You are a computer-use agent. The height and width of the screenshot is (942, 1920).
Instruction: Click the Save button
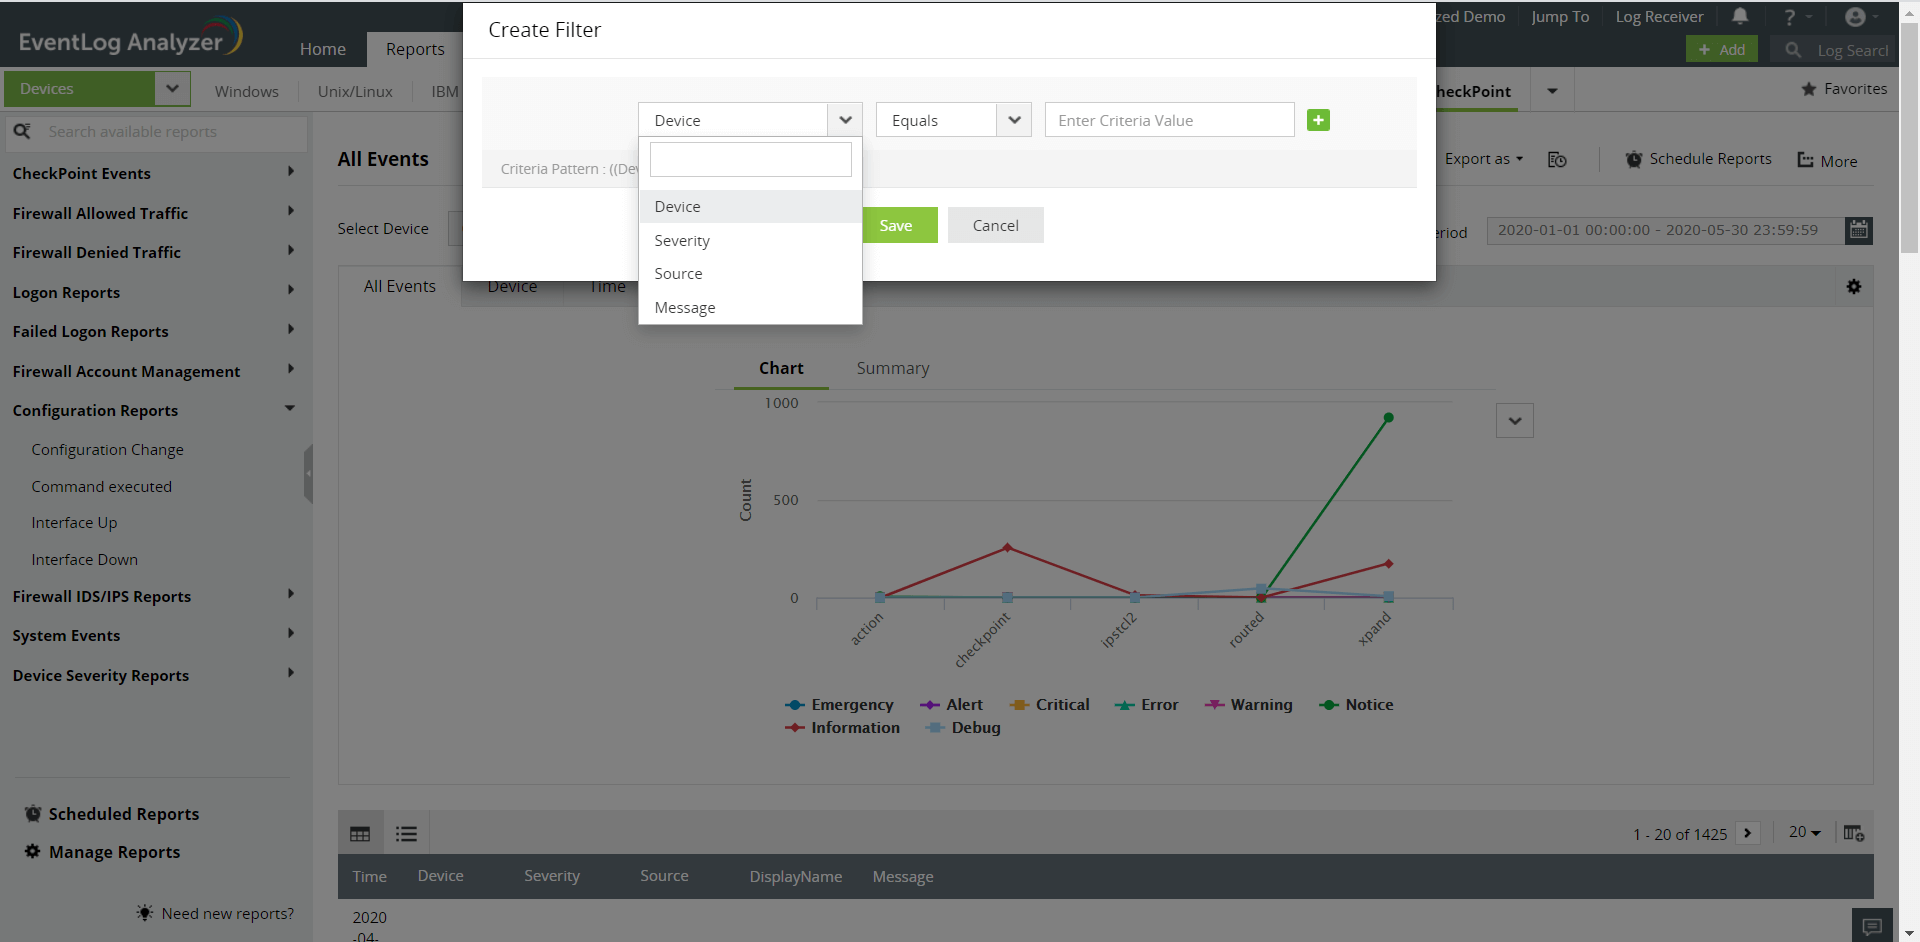(896, 225)
